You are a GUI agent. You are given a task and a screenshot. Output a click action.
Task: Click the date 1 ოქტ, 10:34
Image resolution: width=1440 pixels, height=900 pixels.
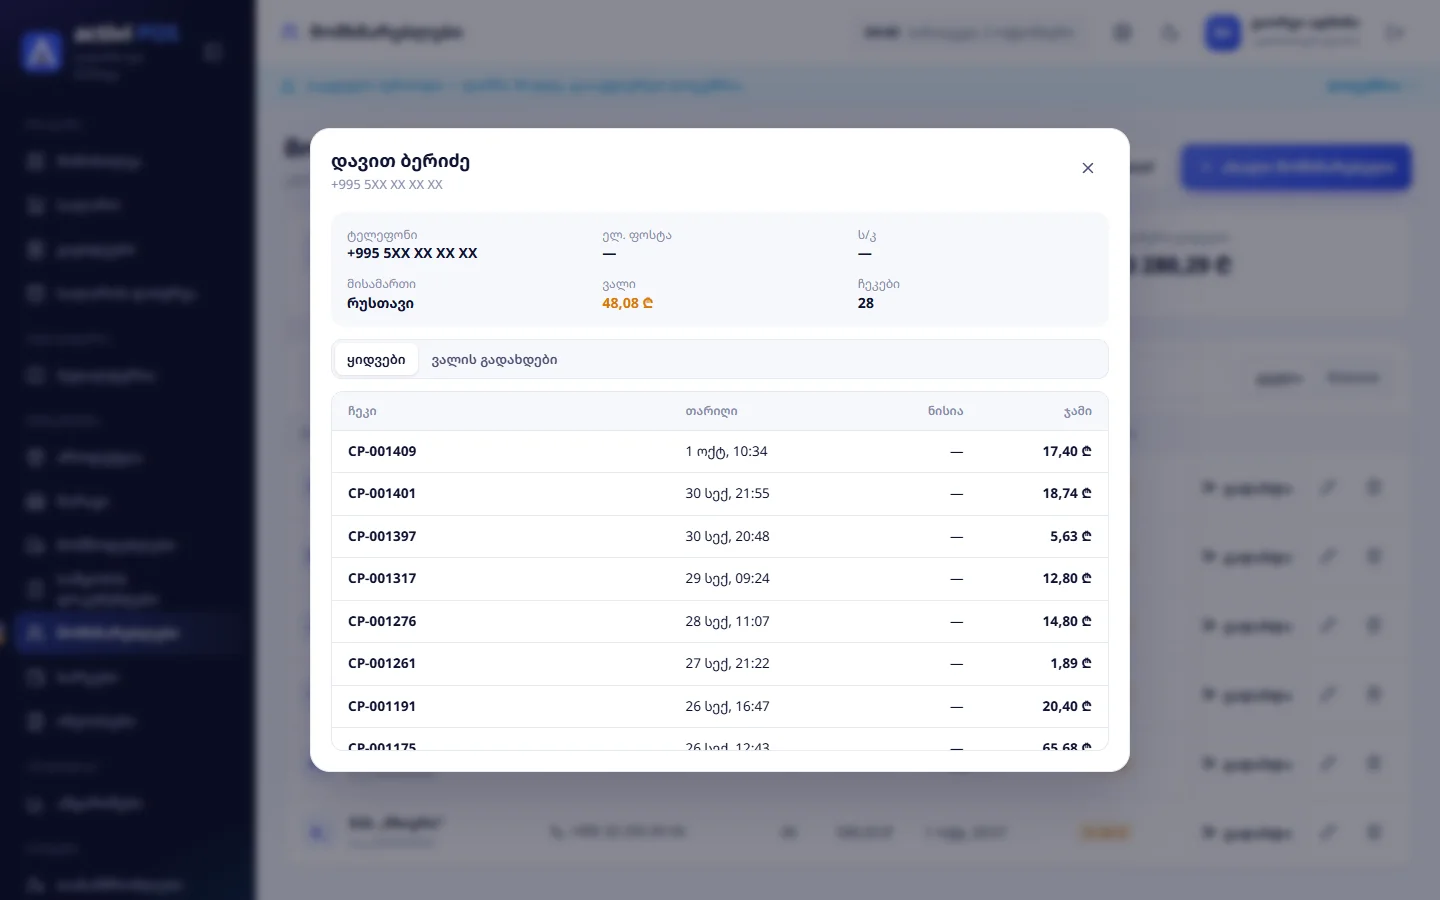point(726,451)
